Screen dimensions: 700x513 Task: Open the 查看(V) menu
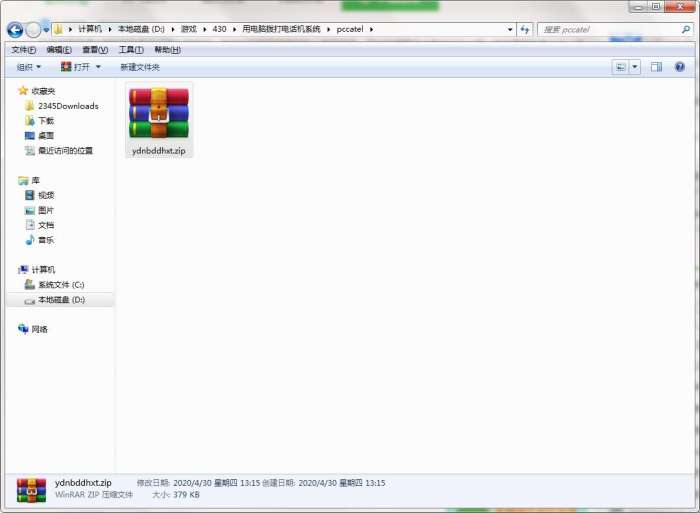coord(95,50)
